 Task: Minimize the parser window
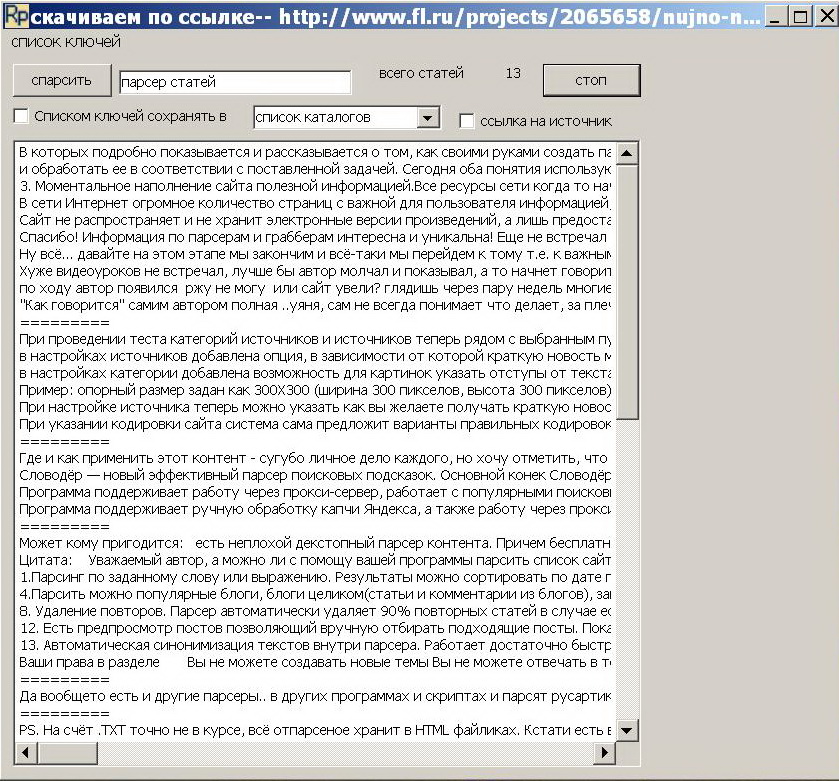774,17
